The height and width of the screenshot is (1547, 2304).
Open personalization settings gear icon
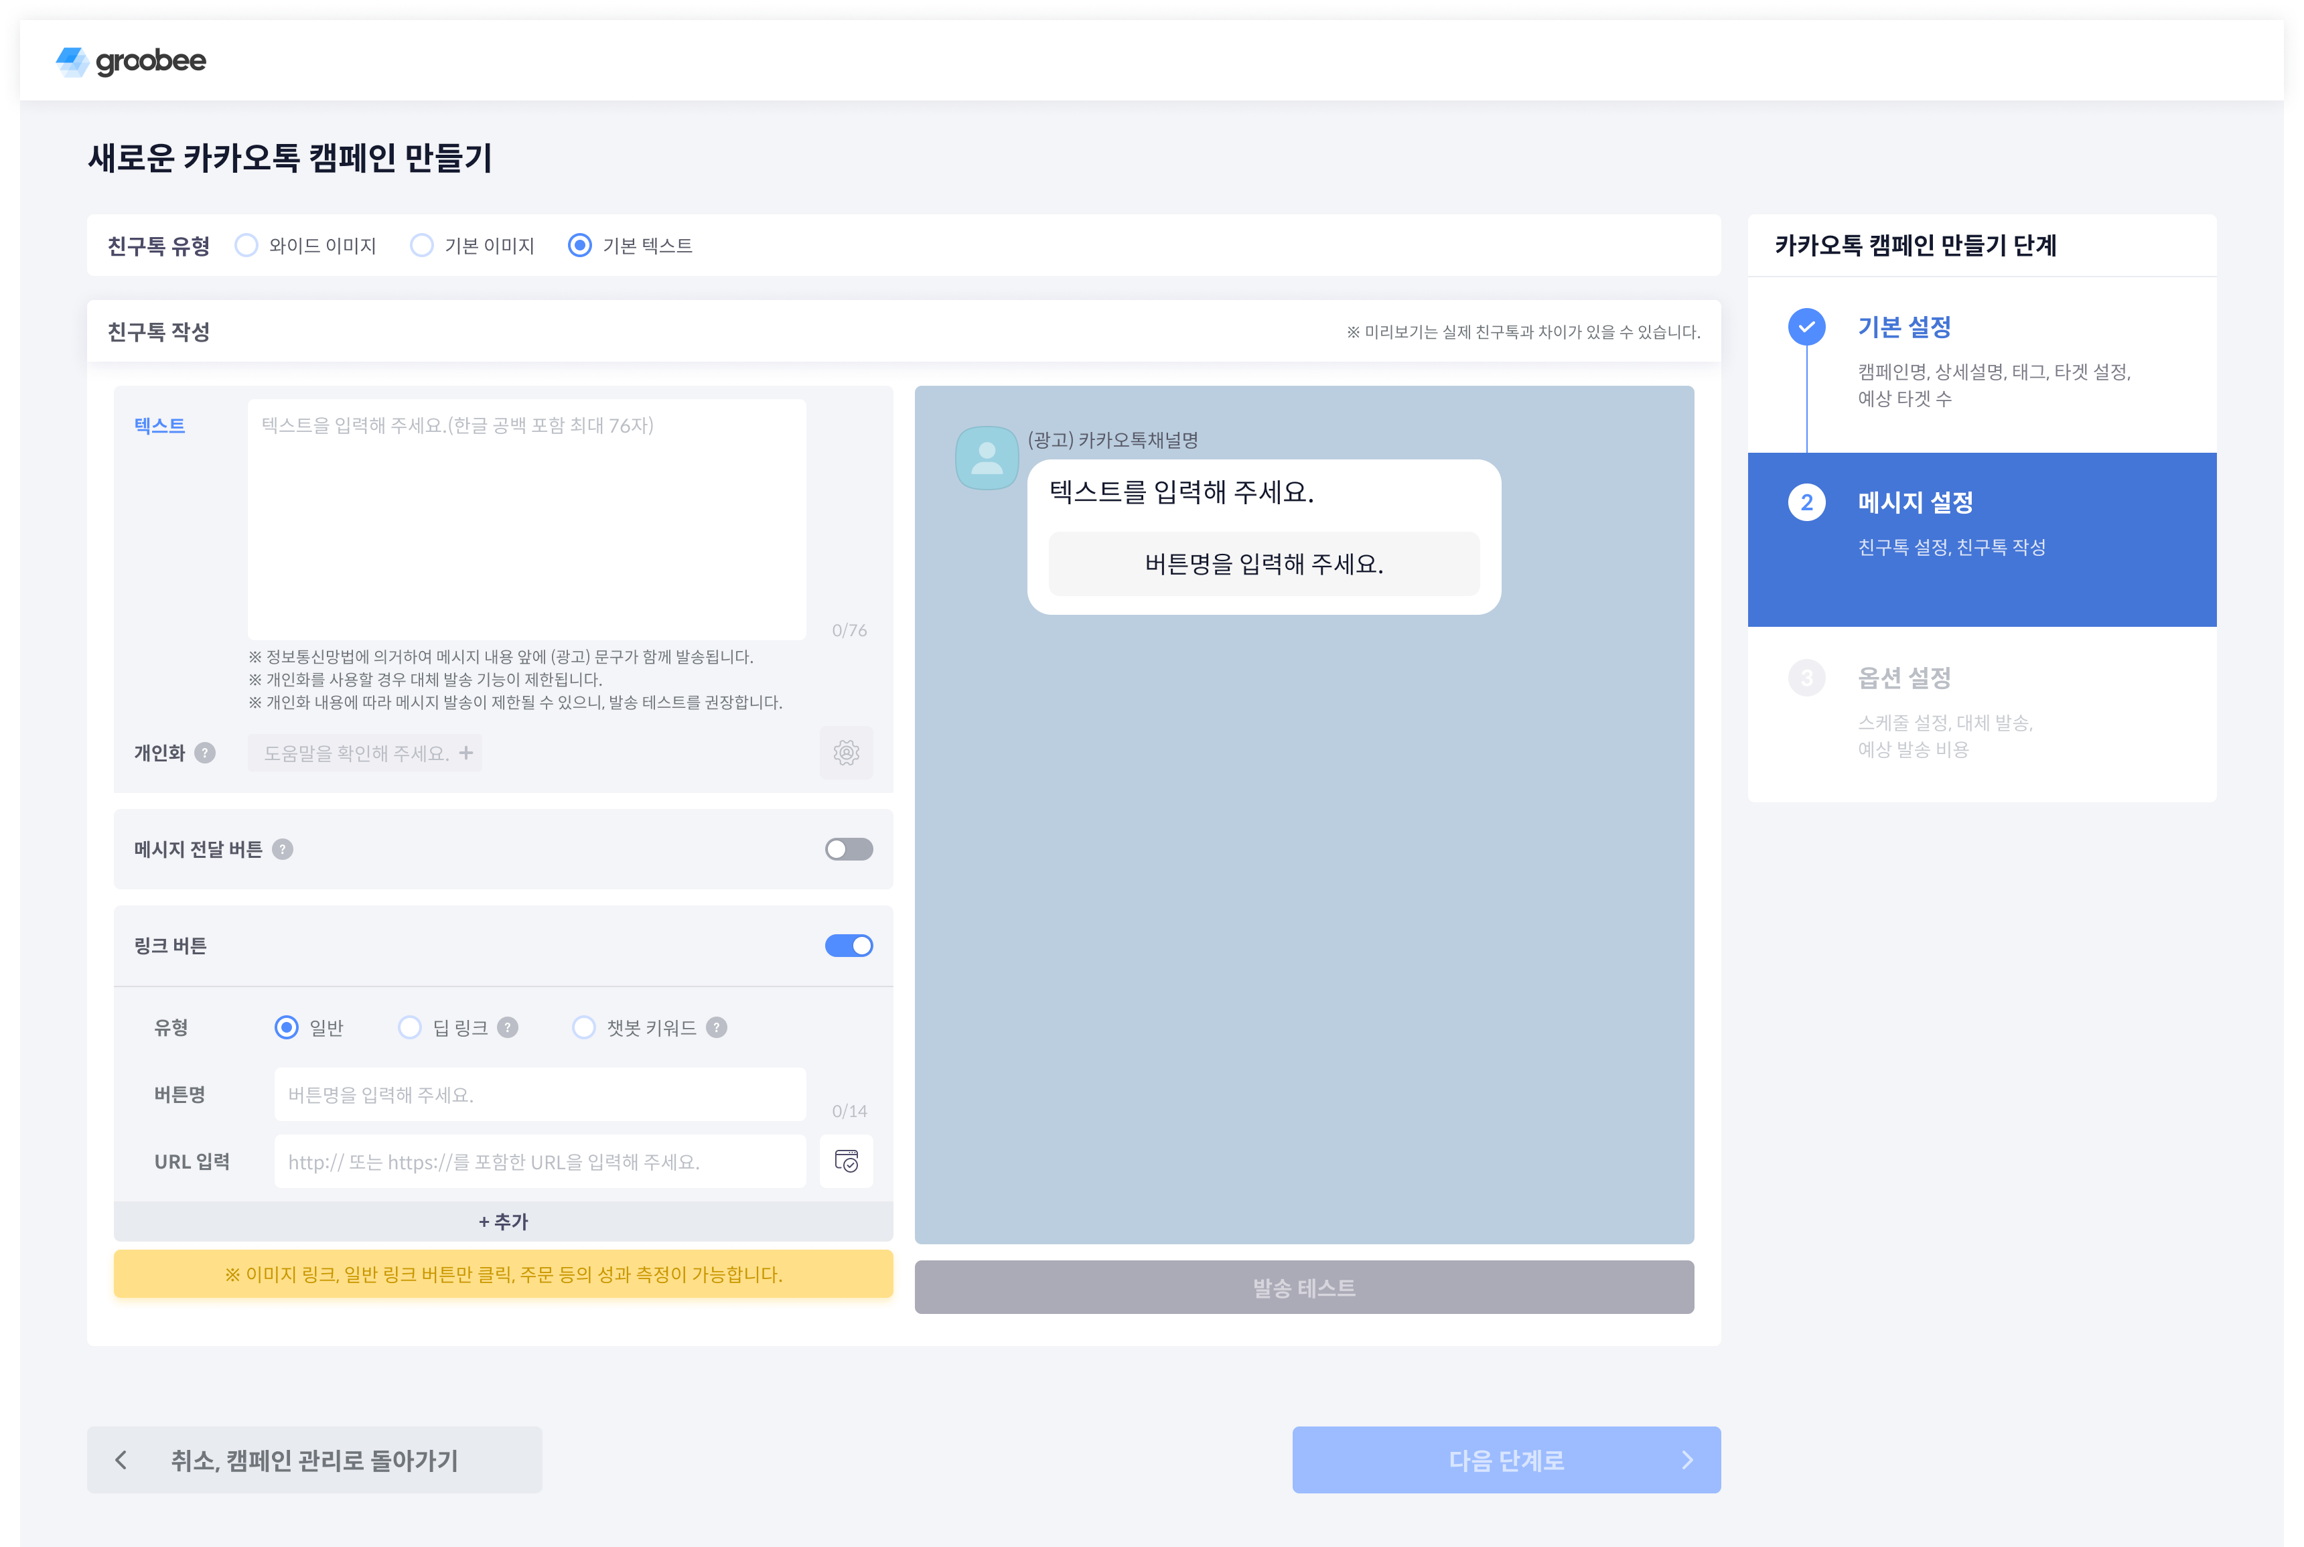(846, 753)
